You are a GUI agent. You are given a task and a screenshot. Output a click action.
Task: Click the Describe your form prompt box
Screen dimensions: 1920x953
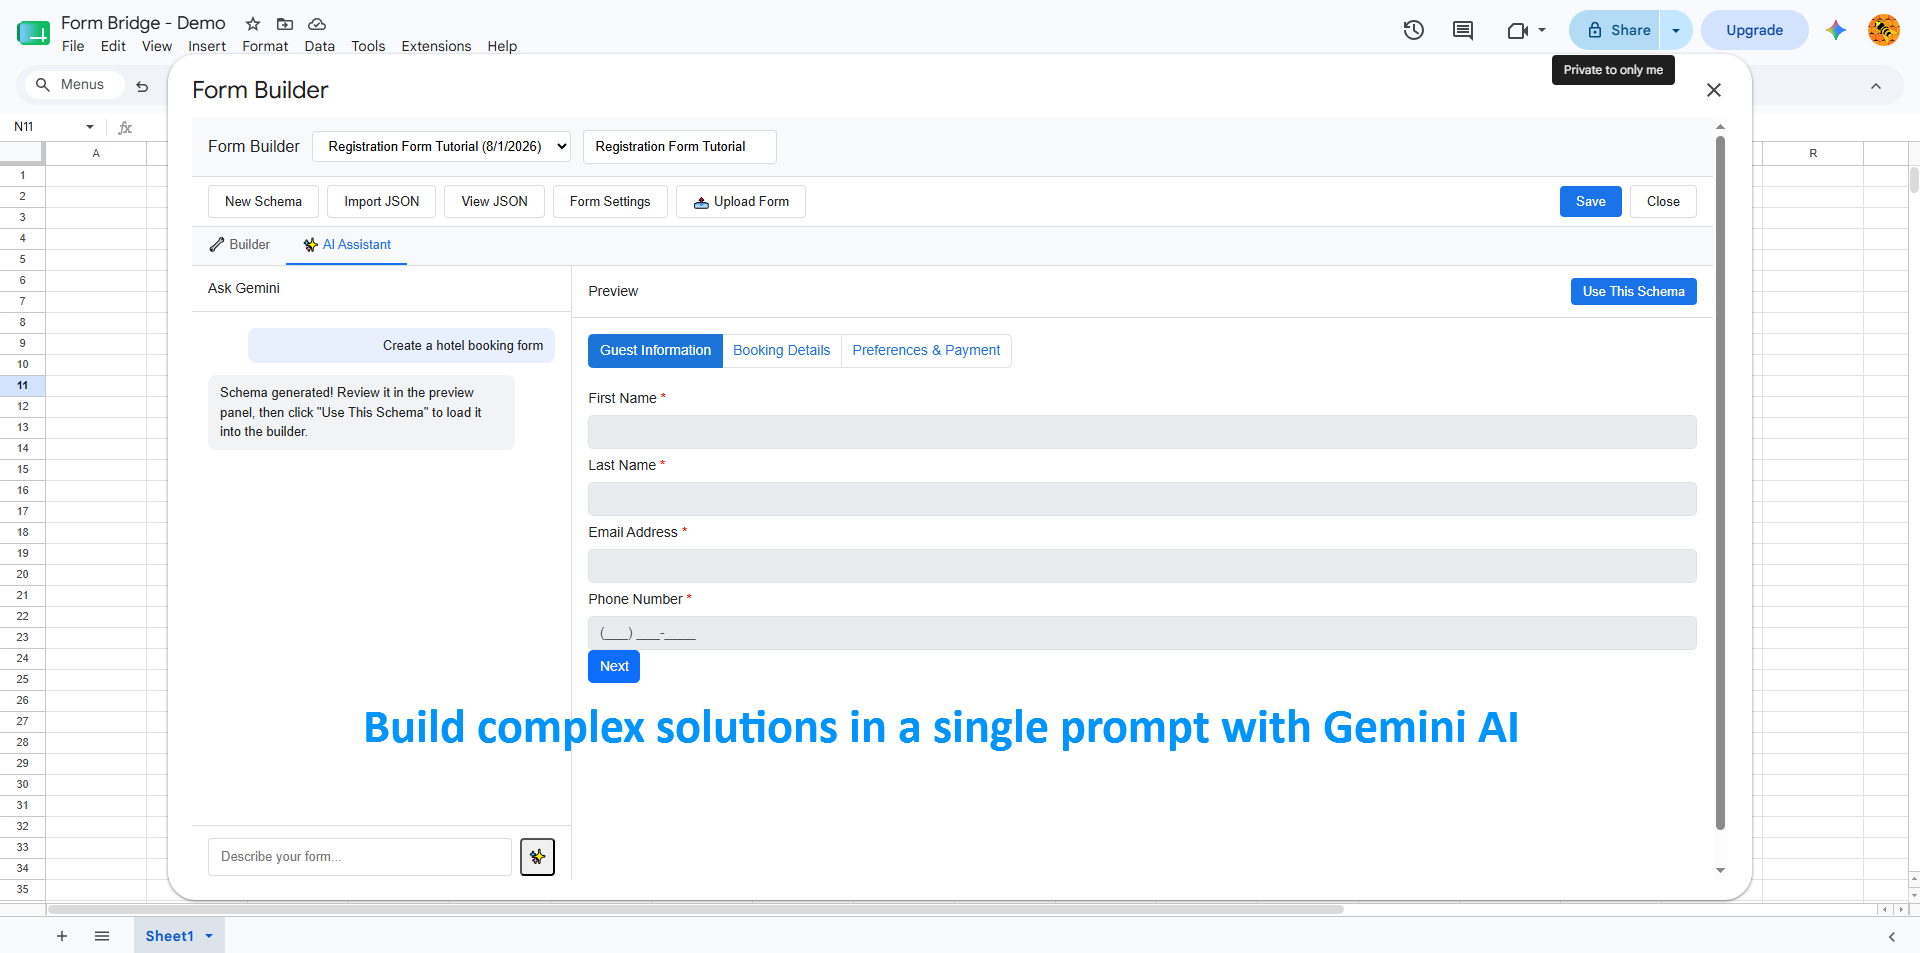tap(360, 857)
